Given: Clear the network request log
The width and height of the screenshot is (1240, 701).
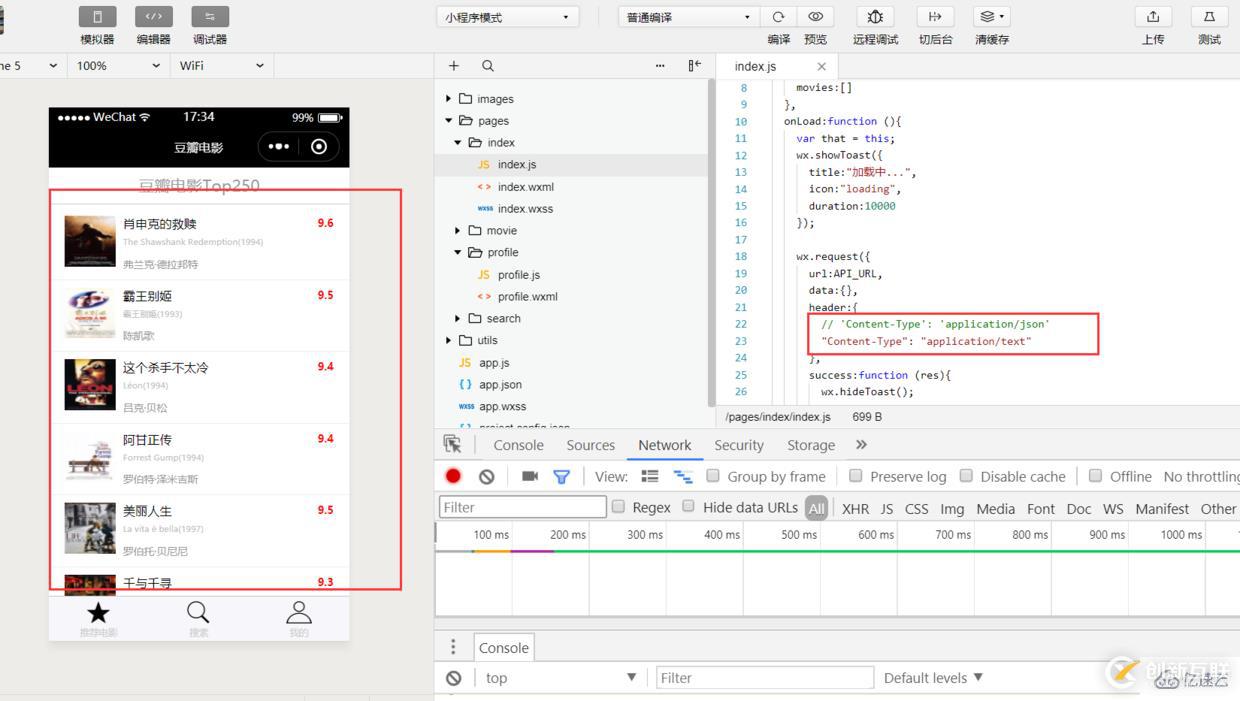Looking at the screenshot, I should [487, 476].
